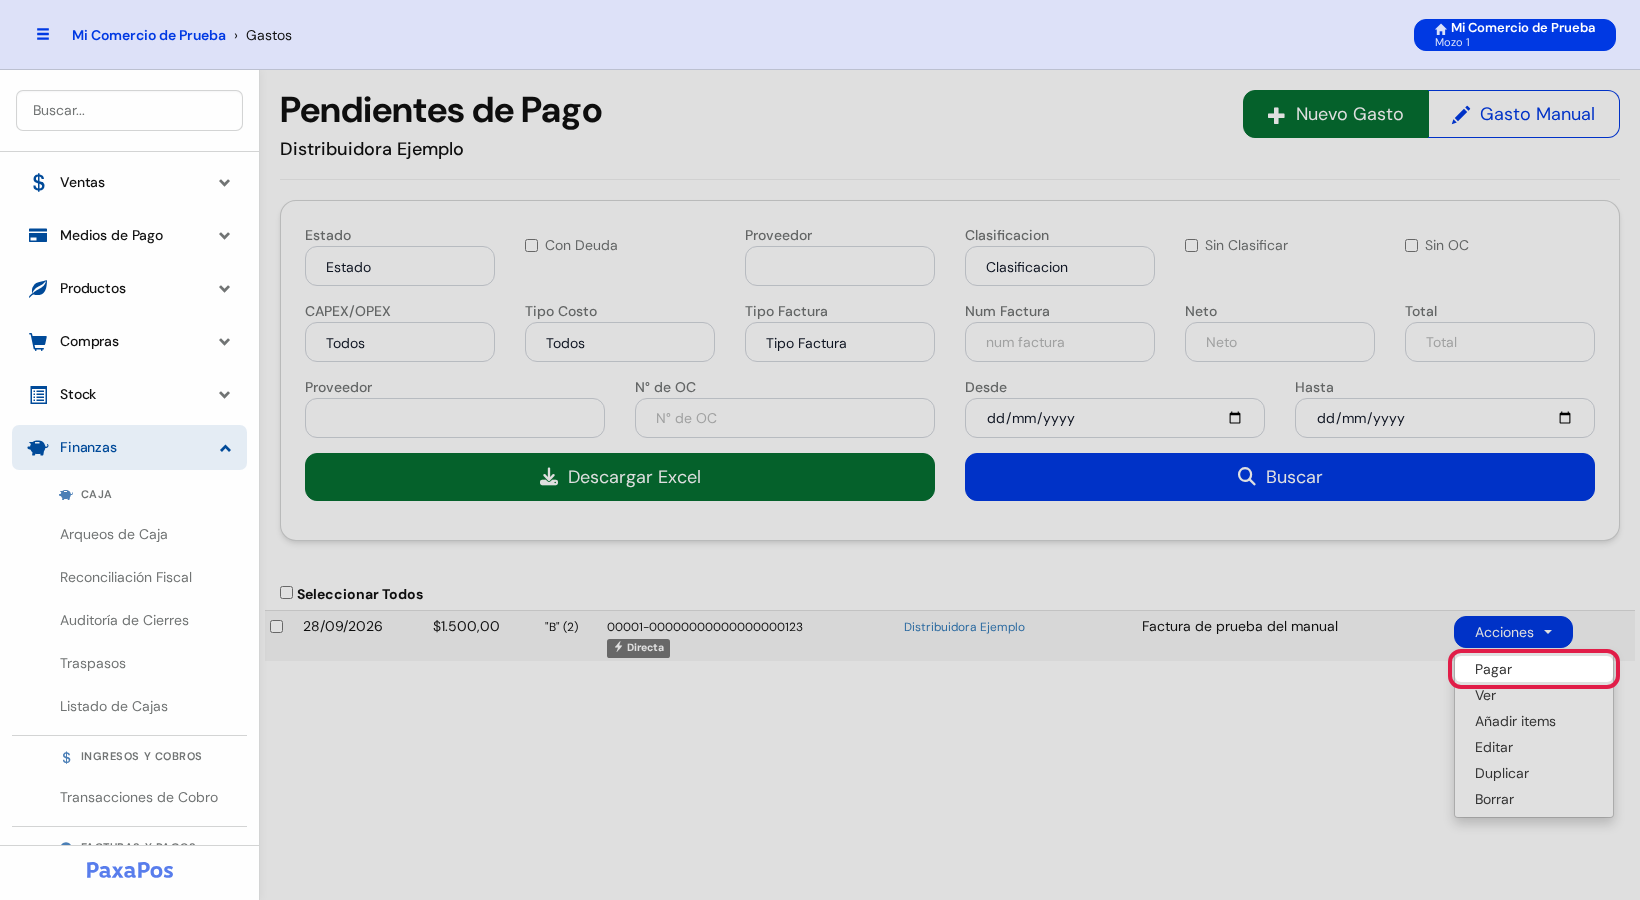The height and width of the screenshot is (900, 1640).
Task: Open calendar picker in Hasta field
Action: [1565, 418]
